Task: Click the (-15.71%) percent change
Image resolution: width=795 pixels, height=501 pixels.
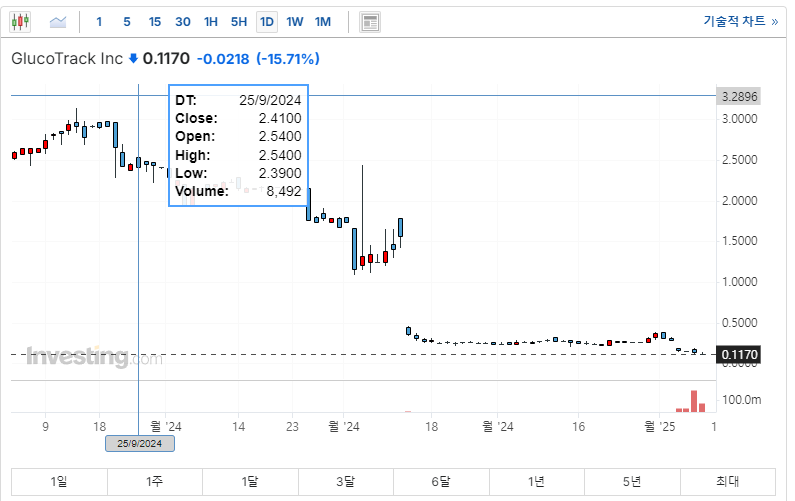Action: pos(287,59)
